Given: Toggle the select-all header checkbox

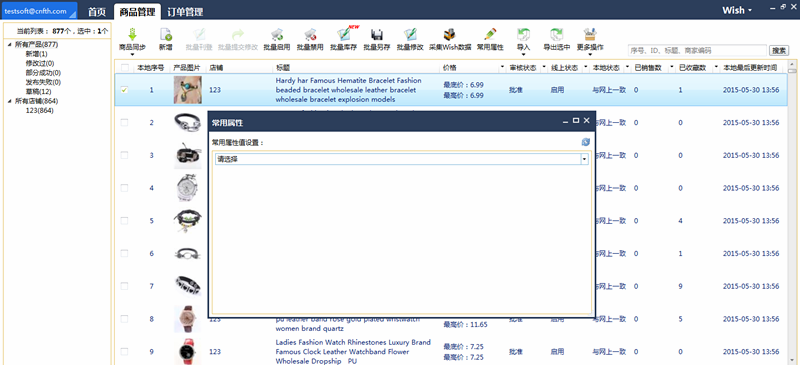Looking at the screenshot, I should [124, 68].
